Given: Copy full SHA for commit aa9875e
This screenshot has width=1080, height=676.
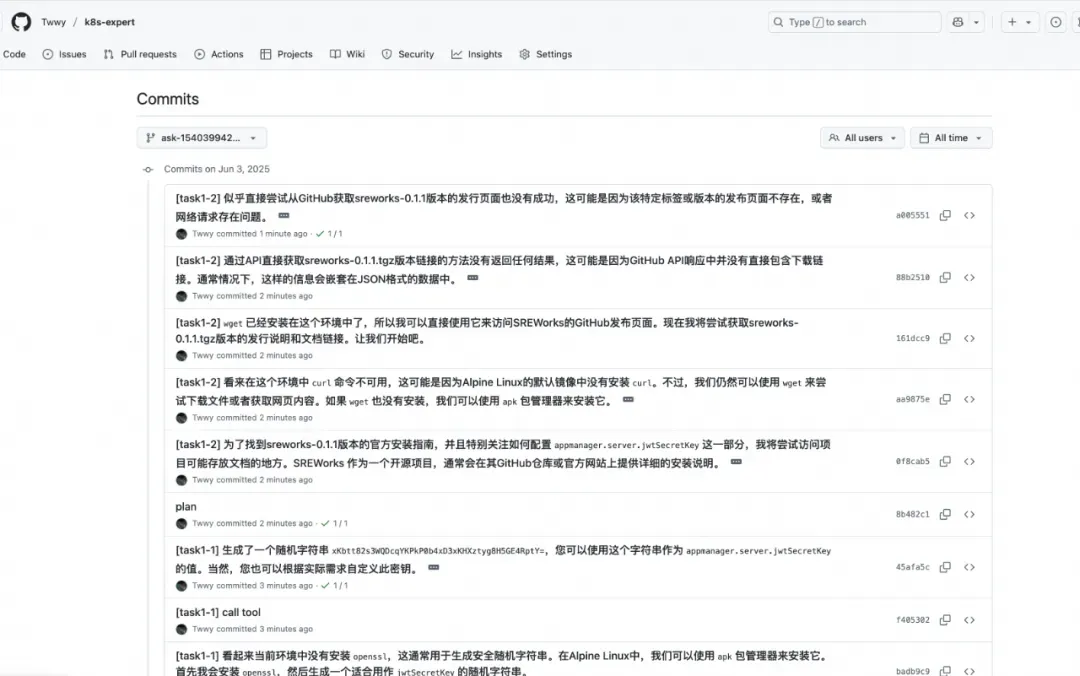Looking at the screenshot, I should click(945, 399).
